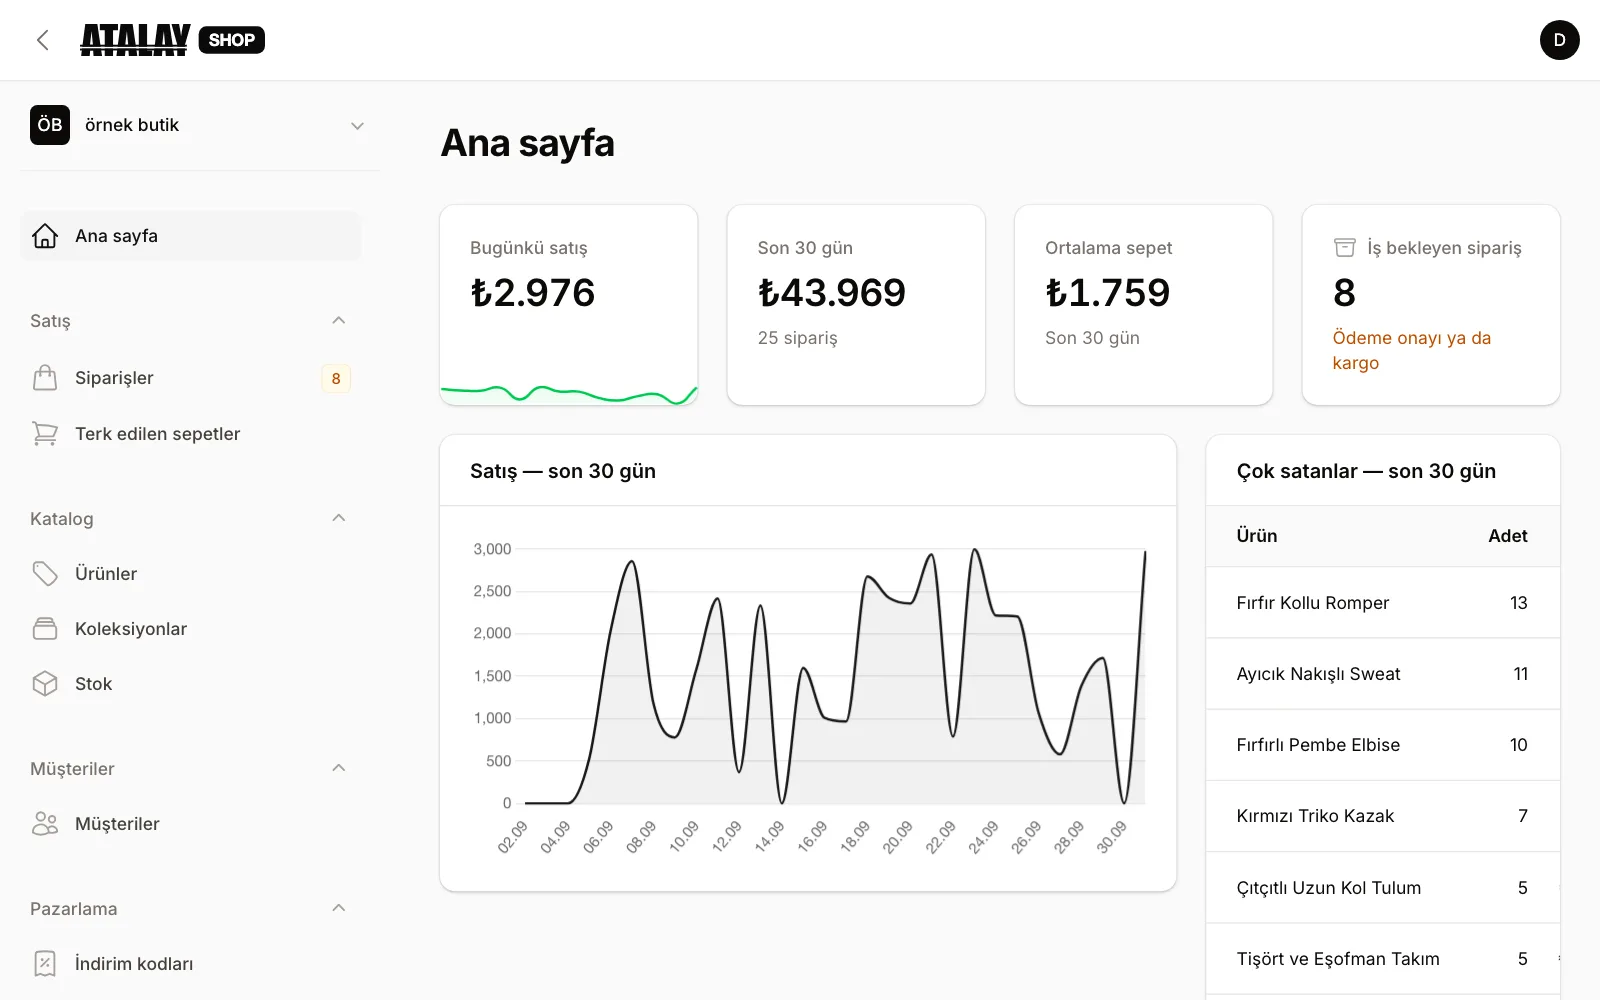Viewport: 1600px width, 1000px height.
Task: Open the Atalay Shop logo
Action: coord(172,40)
